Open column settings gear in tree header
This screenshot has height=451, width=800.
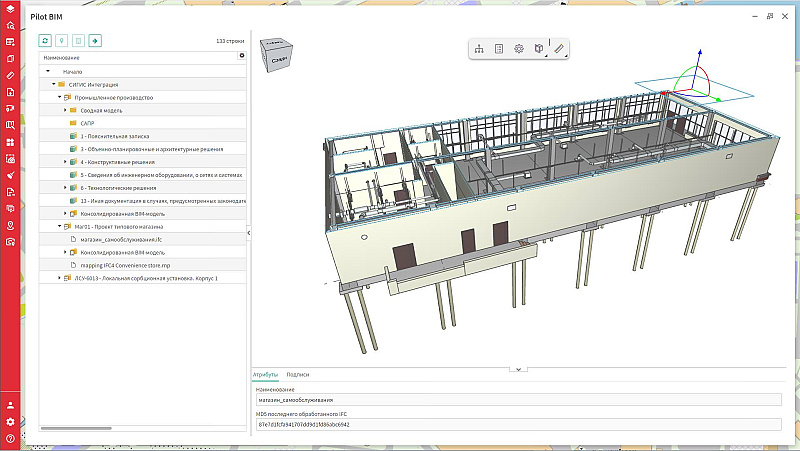pyautogui.click(x=241, y=57)
